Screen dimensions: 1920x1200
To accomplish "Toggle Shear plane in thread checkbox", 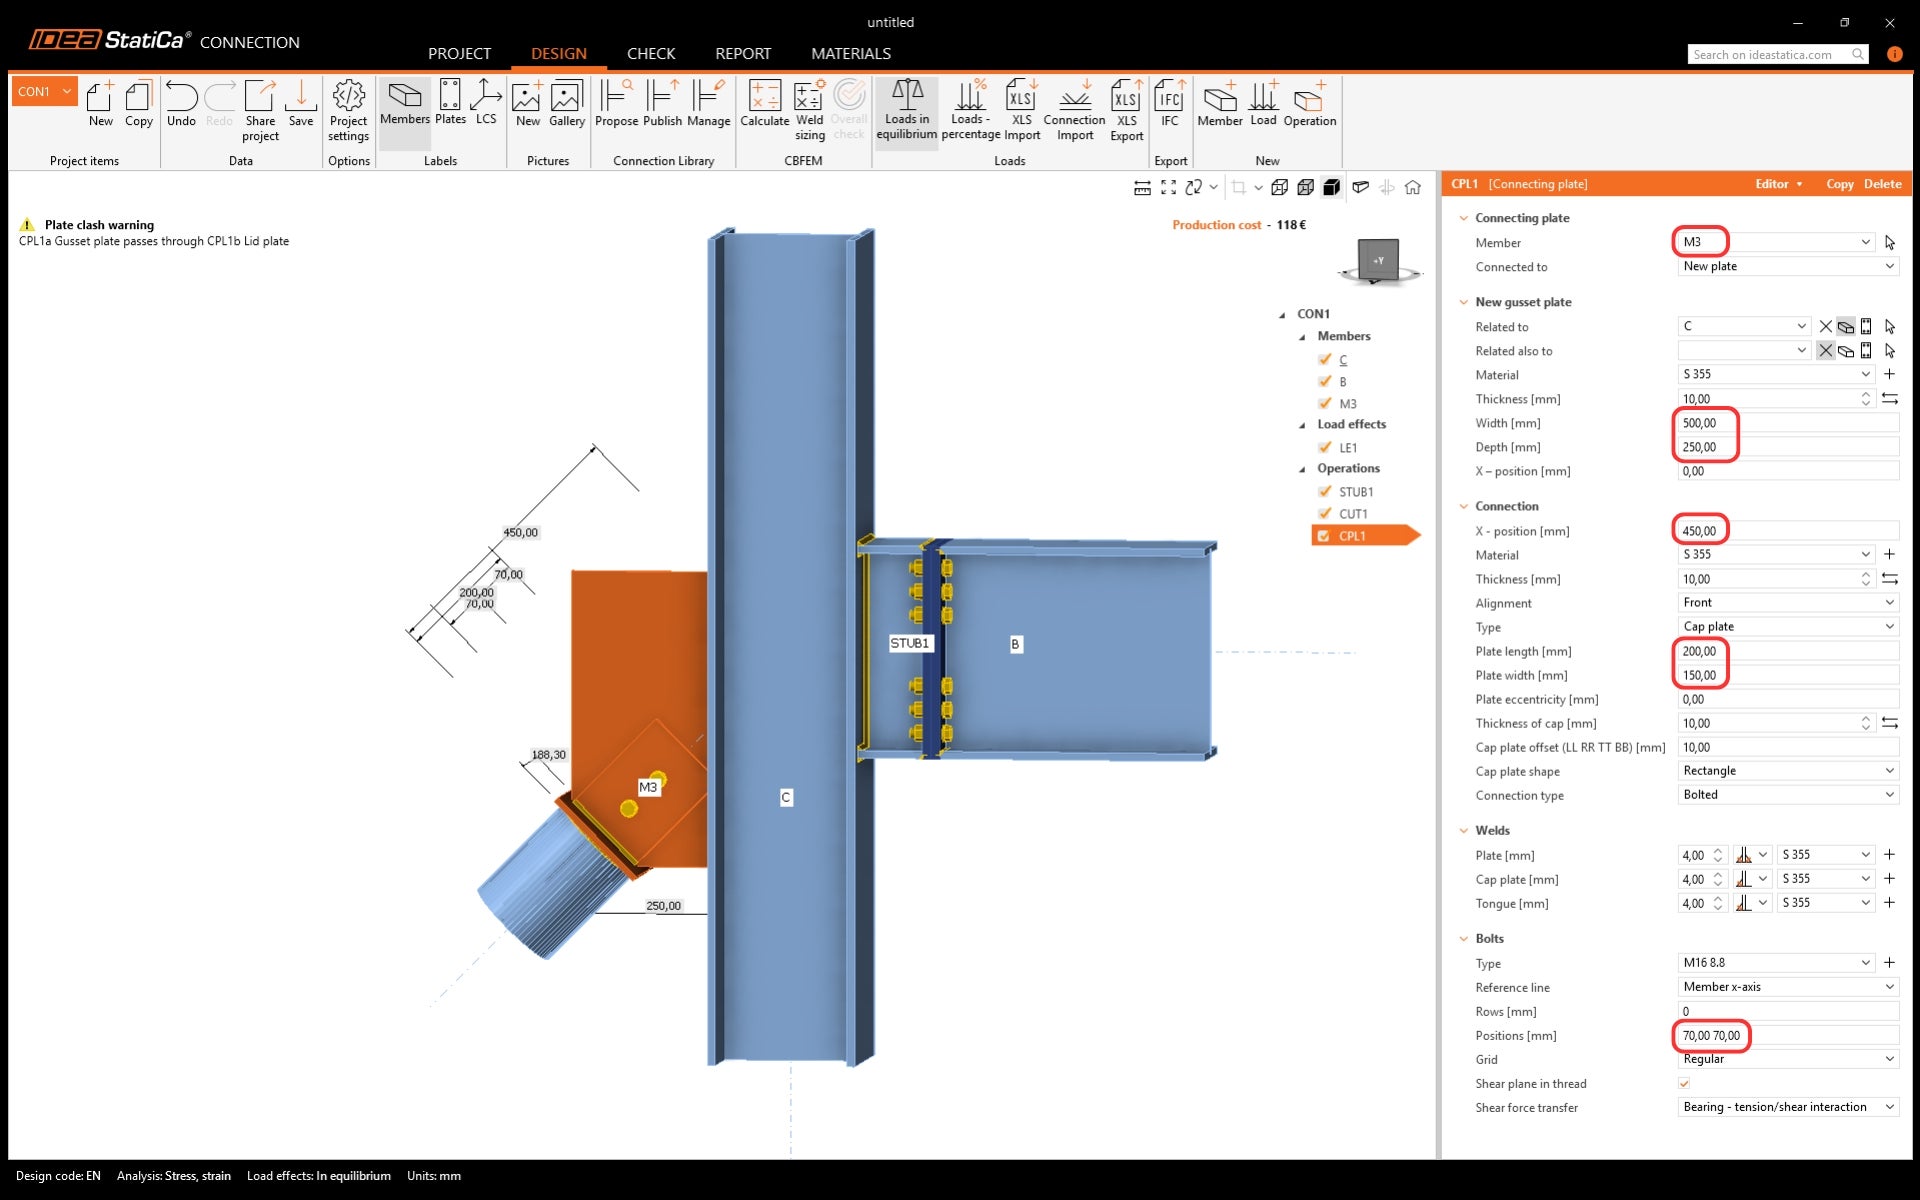I will (1684, 1083).
